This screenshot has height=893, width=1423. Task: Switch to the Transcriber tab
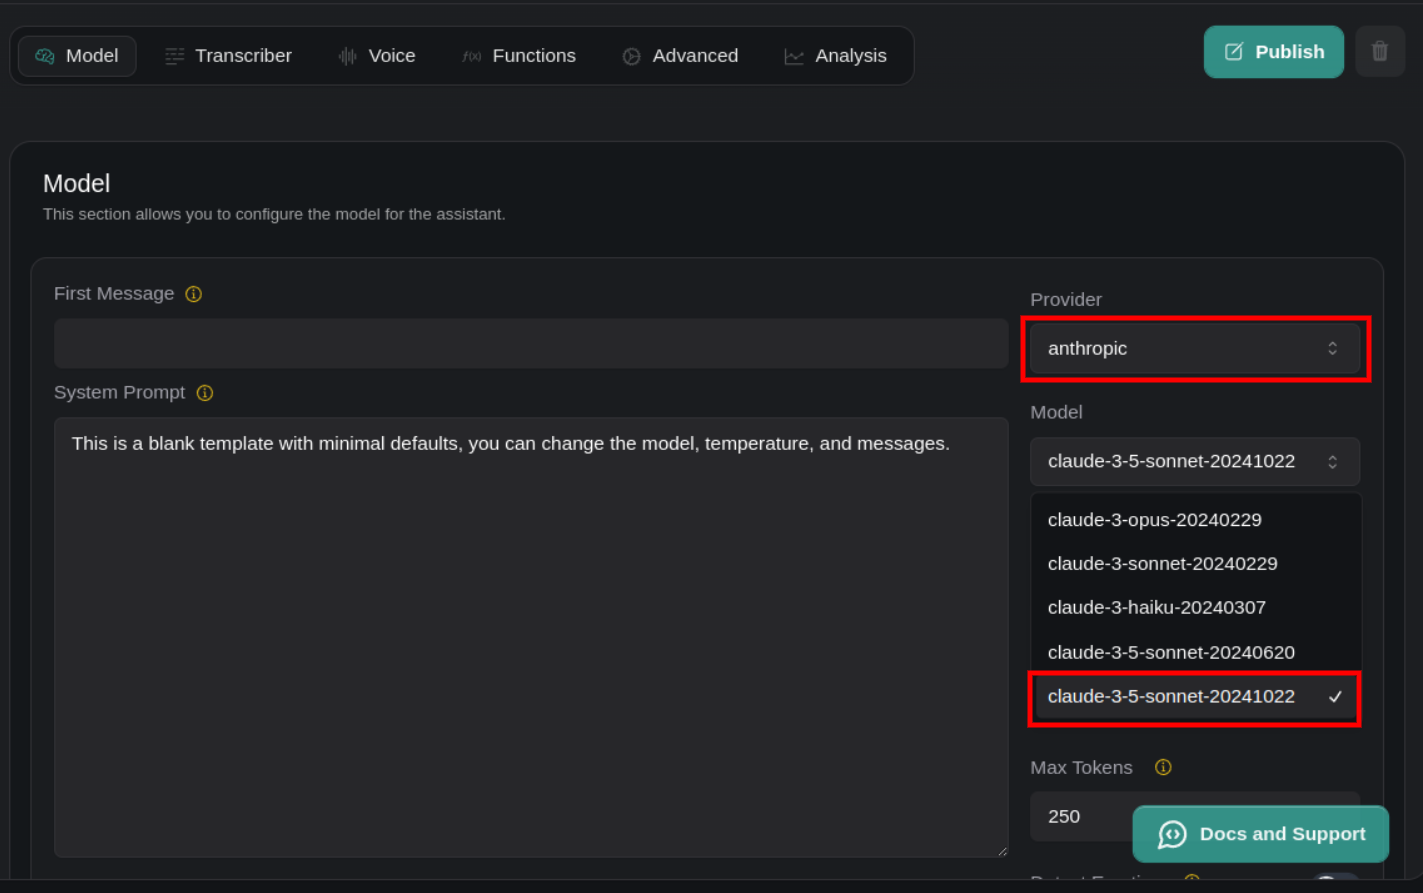(x=229, y=56)
